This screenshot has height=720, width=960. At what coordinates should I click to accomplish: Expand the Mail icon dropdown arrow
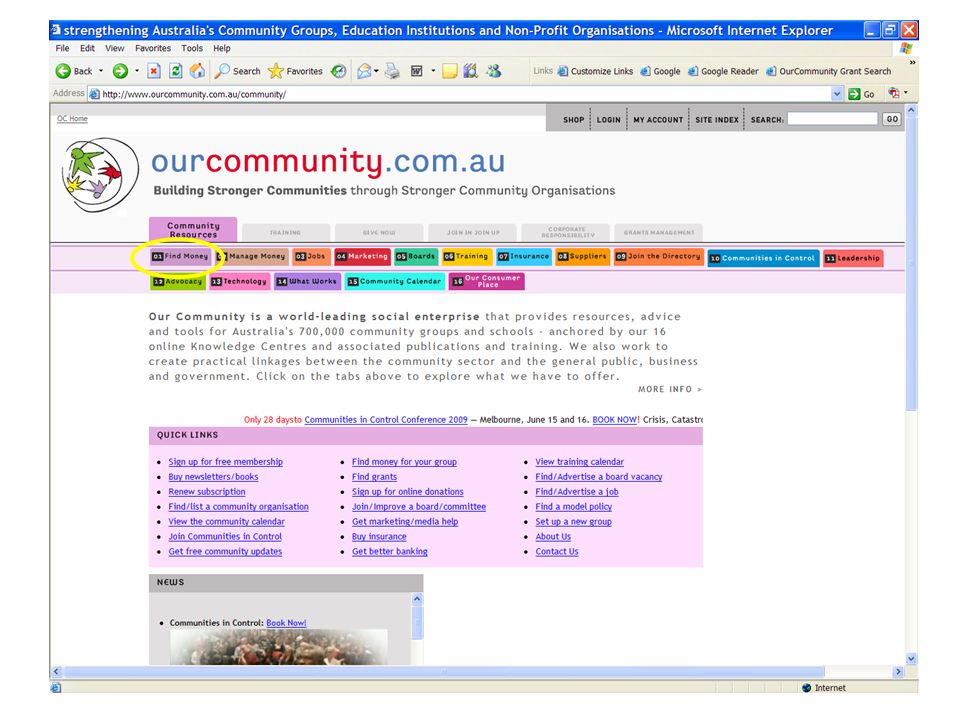tap(376, 71)
